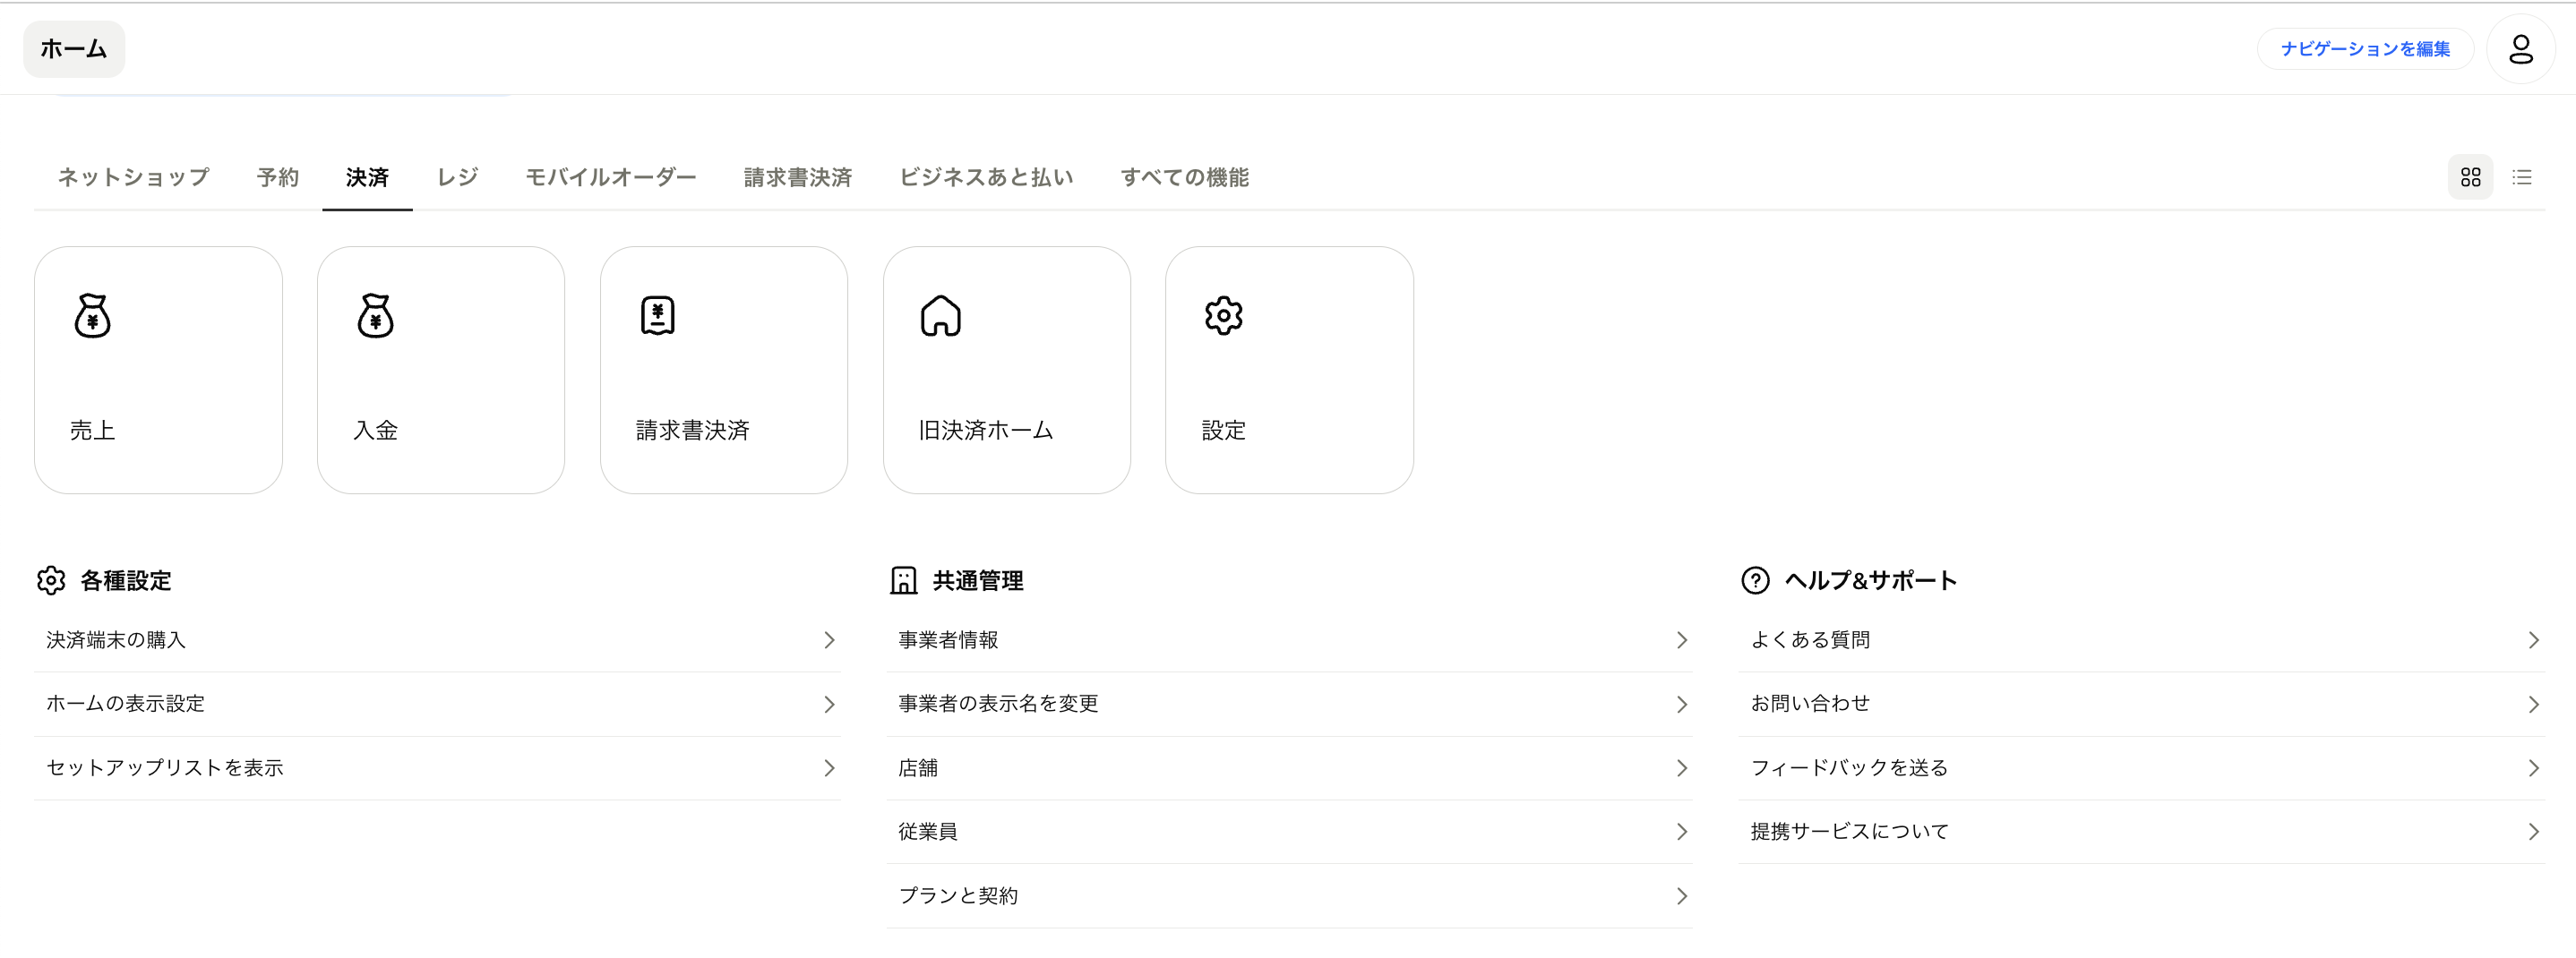
Task: Click chevron on 店舗 row
Action: (1682, 768)
